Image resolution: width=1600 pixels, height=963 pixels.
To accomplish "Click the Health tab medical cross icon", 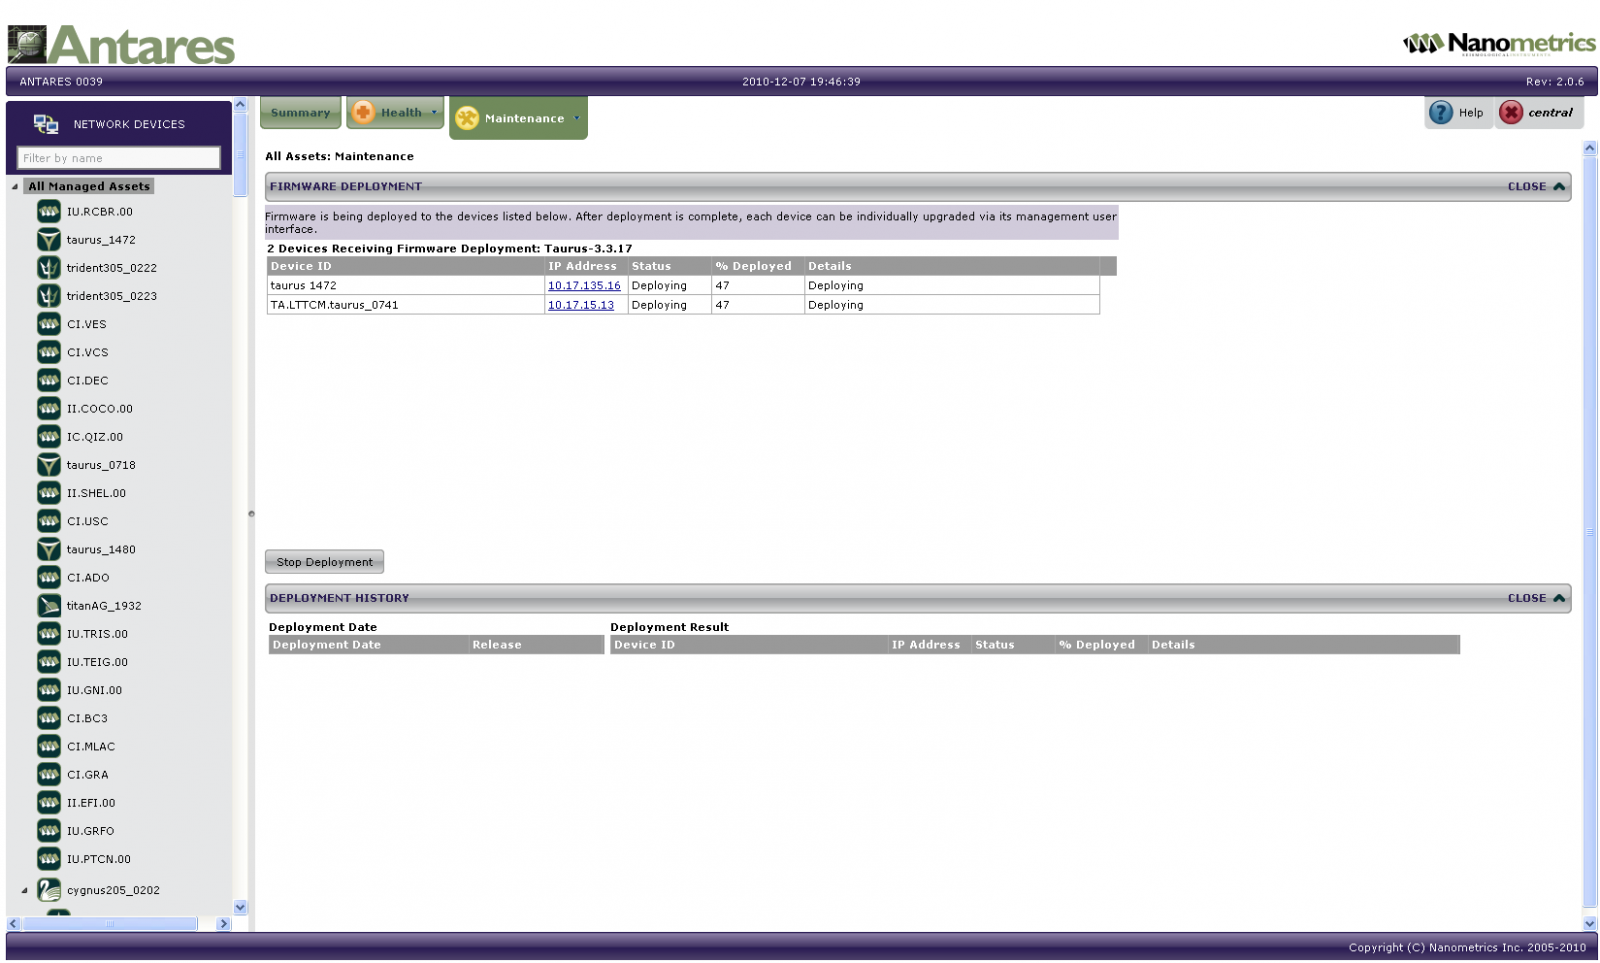I will [363, 112].
